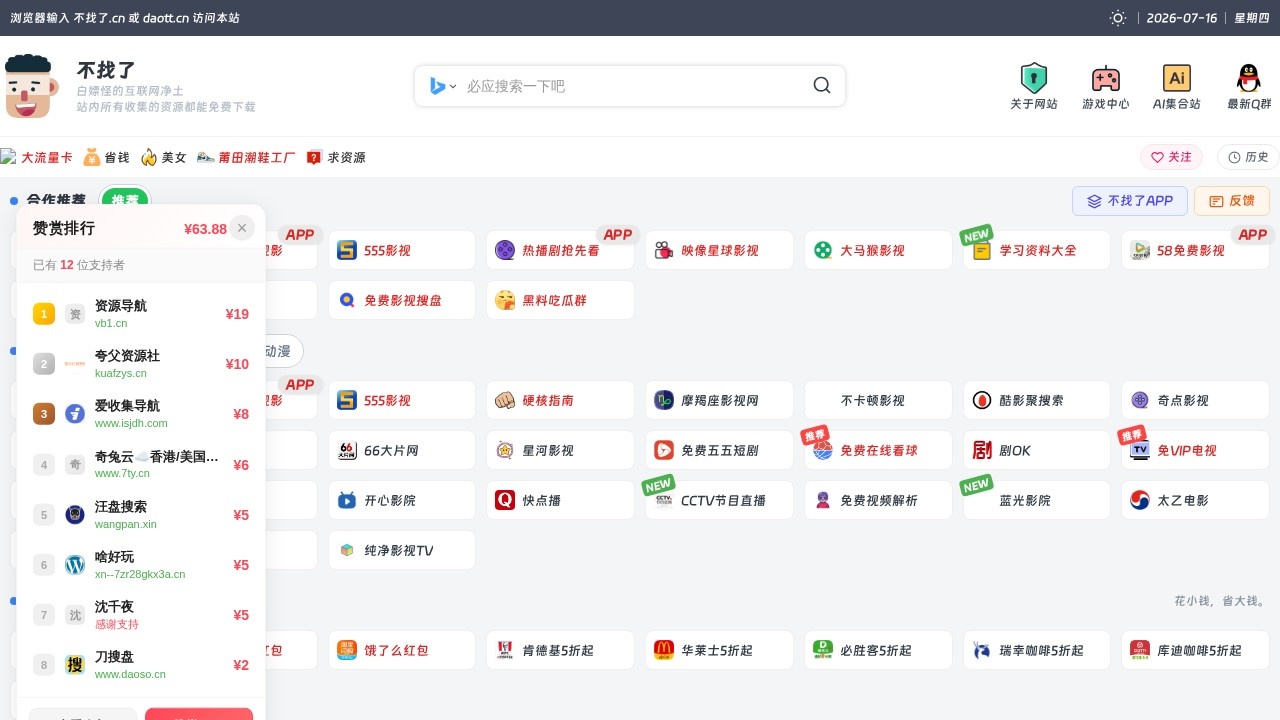
Task: Click 免费在线看球 basketball icon
Action: pyautogui.click(x=822, y=451)
